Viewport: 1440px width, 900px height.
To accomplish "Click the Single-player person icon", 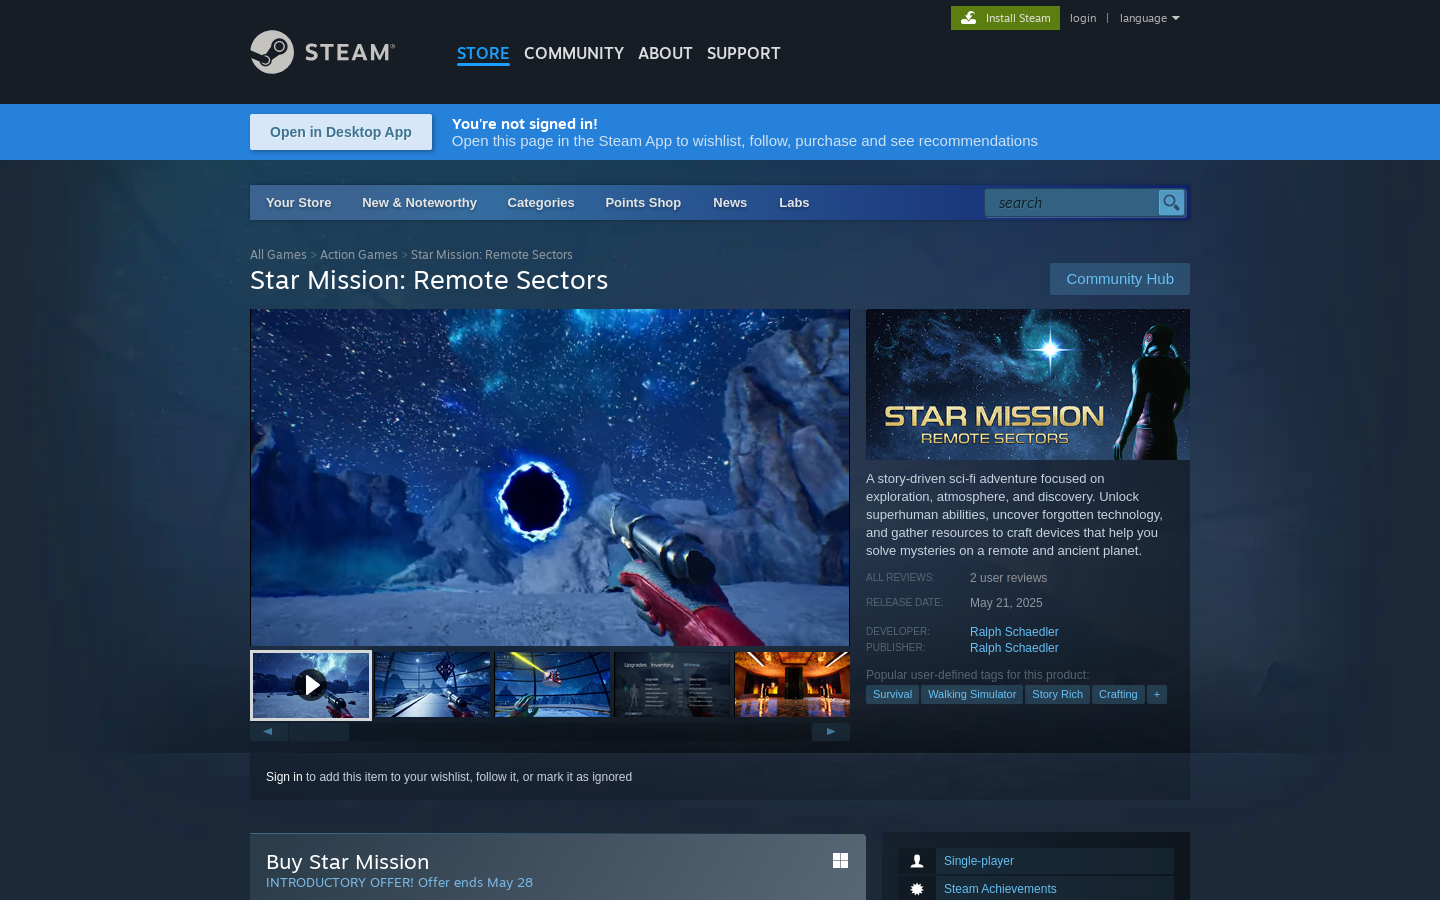I will click(x=917, y=861).
